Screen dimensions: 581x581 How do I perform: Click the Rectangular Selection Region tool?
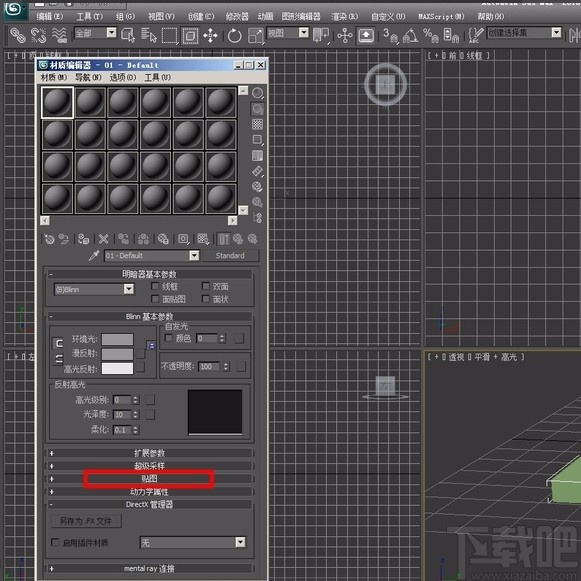pos(170,36)
